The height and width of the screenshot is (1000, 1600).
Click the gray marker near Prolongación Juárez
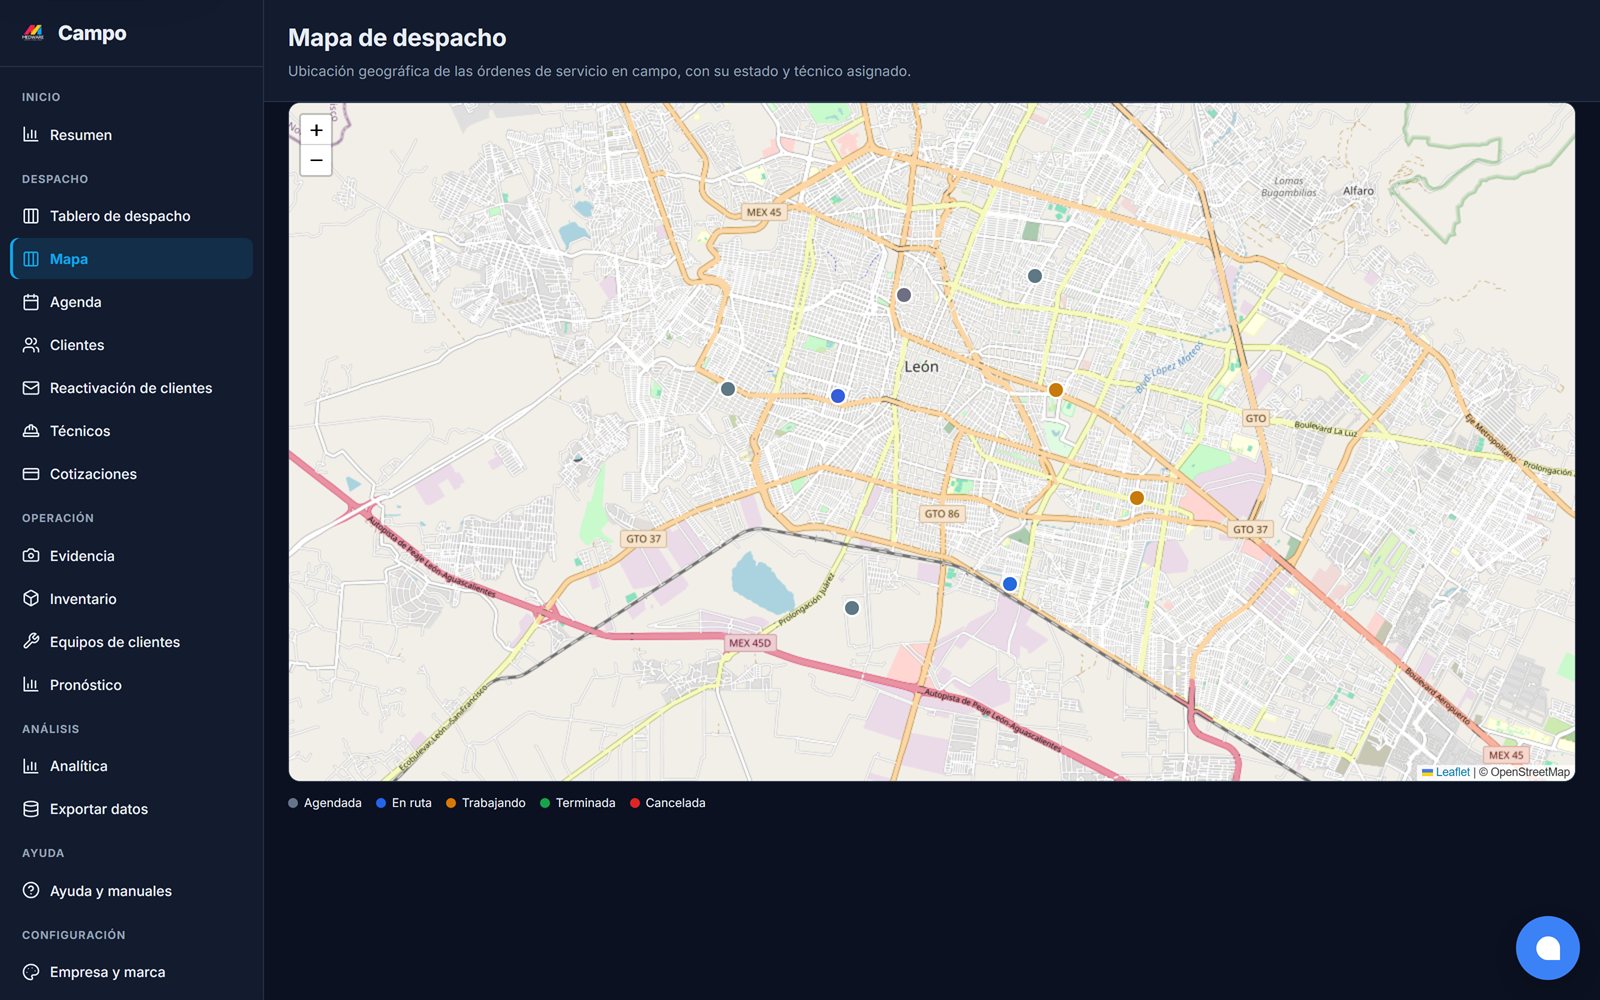tap(852, 608)
